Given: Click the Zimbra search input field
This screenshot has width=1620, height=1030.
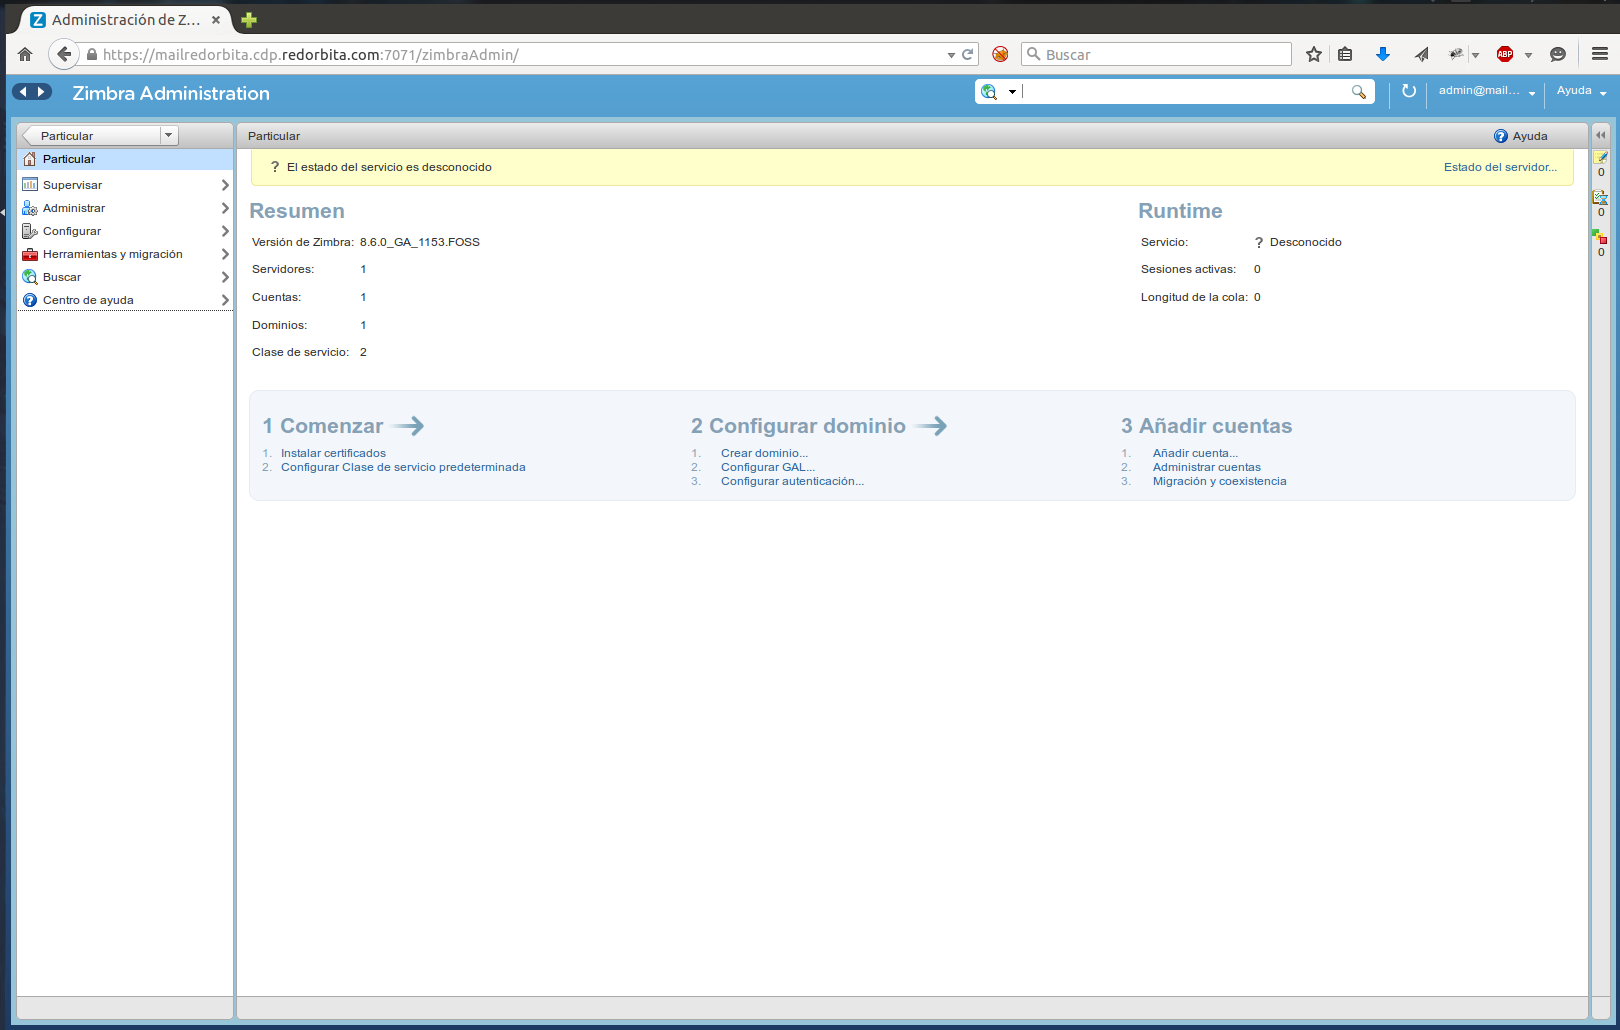Looking at the screenshot, I should (1185, 92).
